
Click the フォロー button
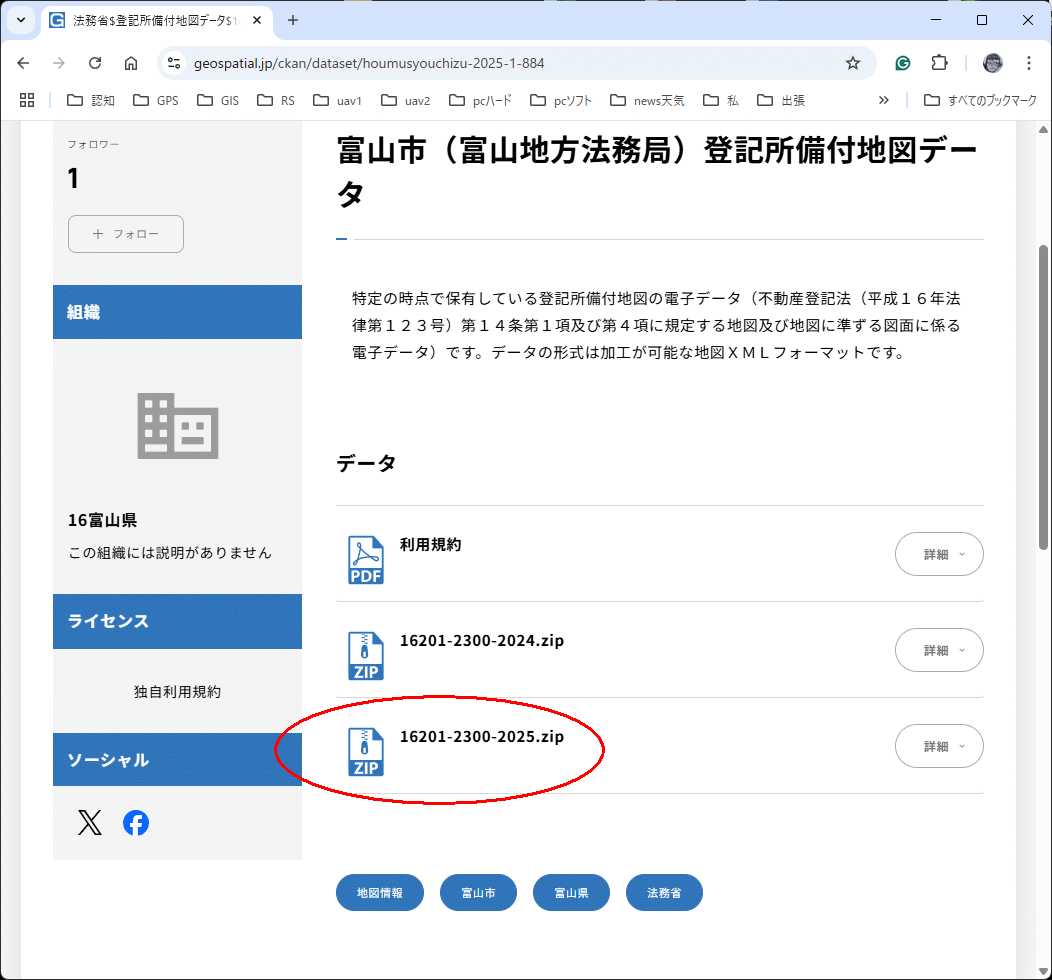(x=126, y=234)
